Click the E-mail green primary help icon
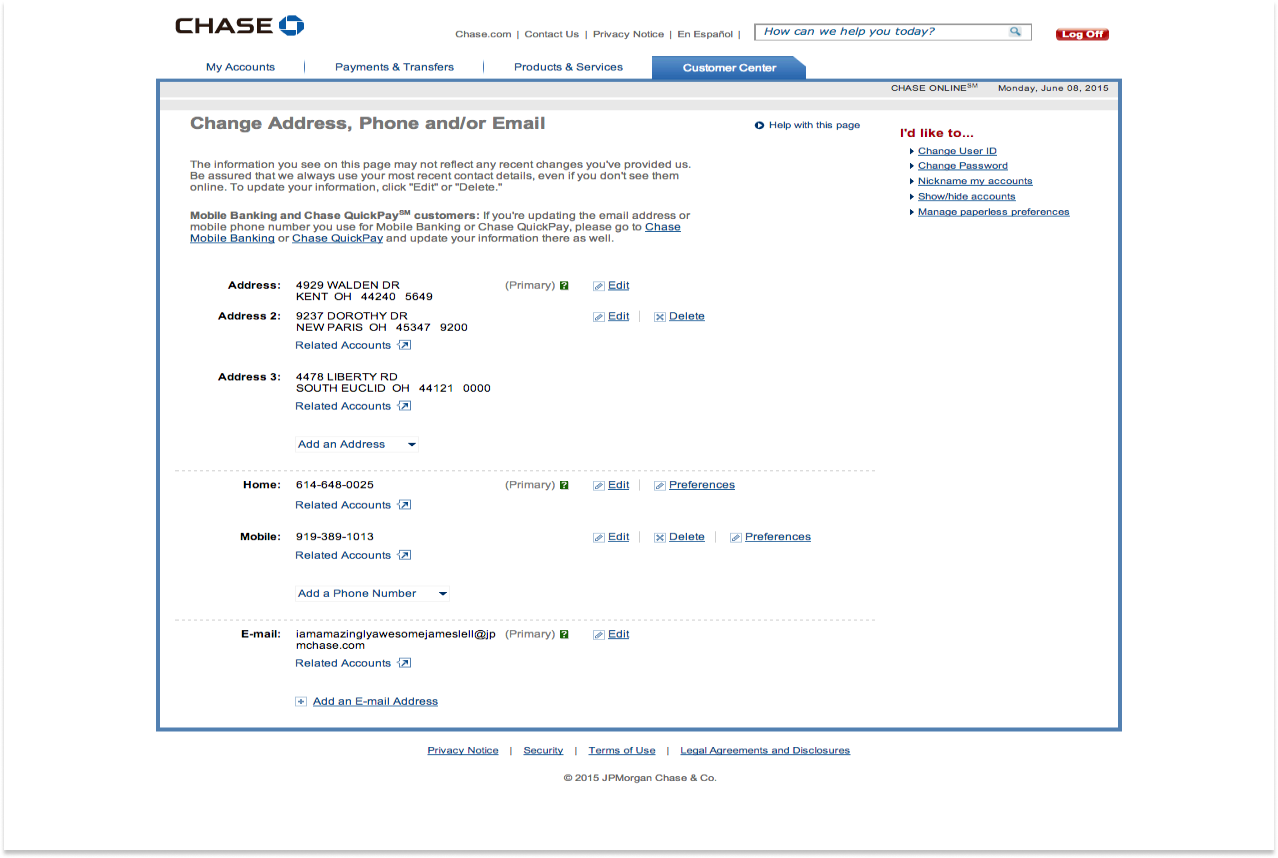The height and width of the screenshot is (858, 1278). coord(564,634)
